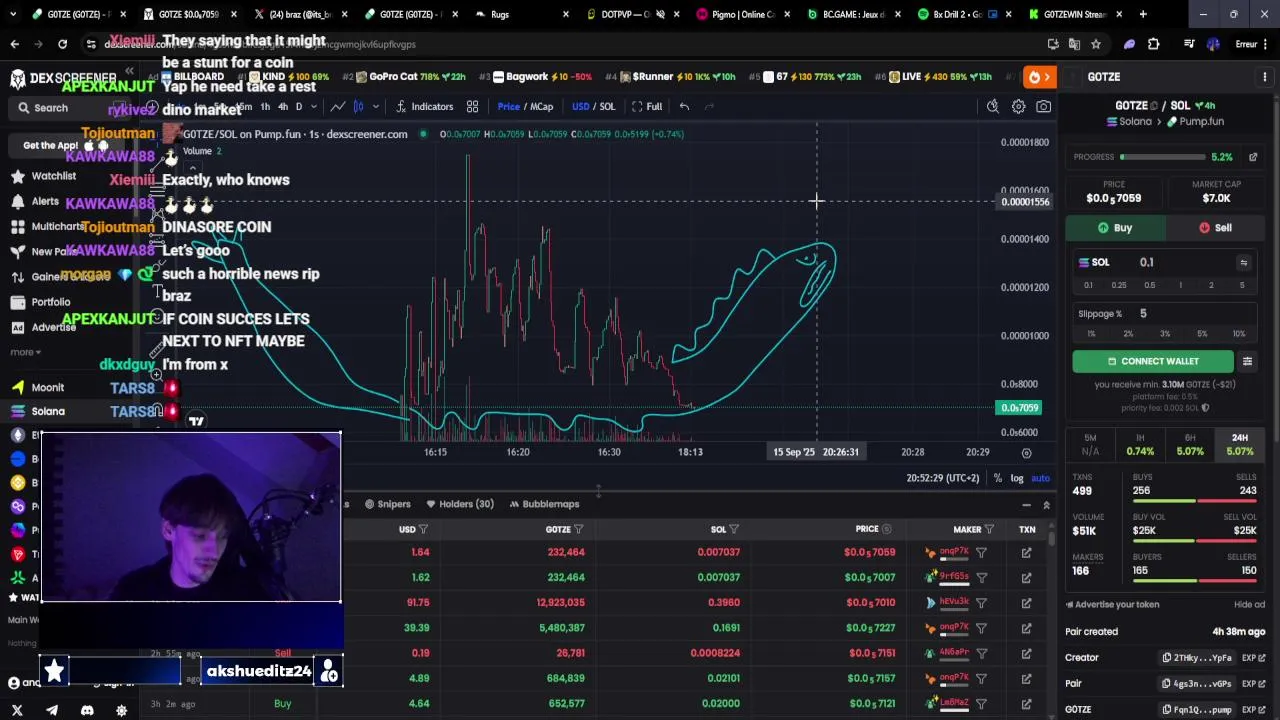Open DEX Screener Telegram link in sidebar footer
Screen dimensions: 1280x720
[52, 710]
